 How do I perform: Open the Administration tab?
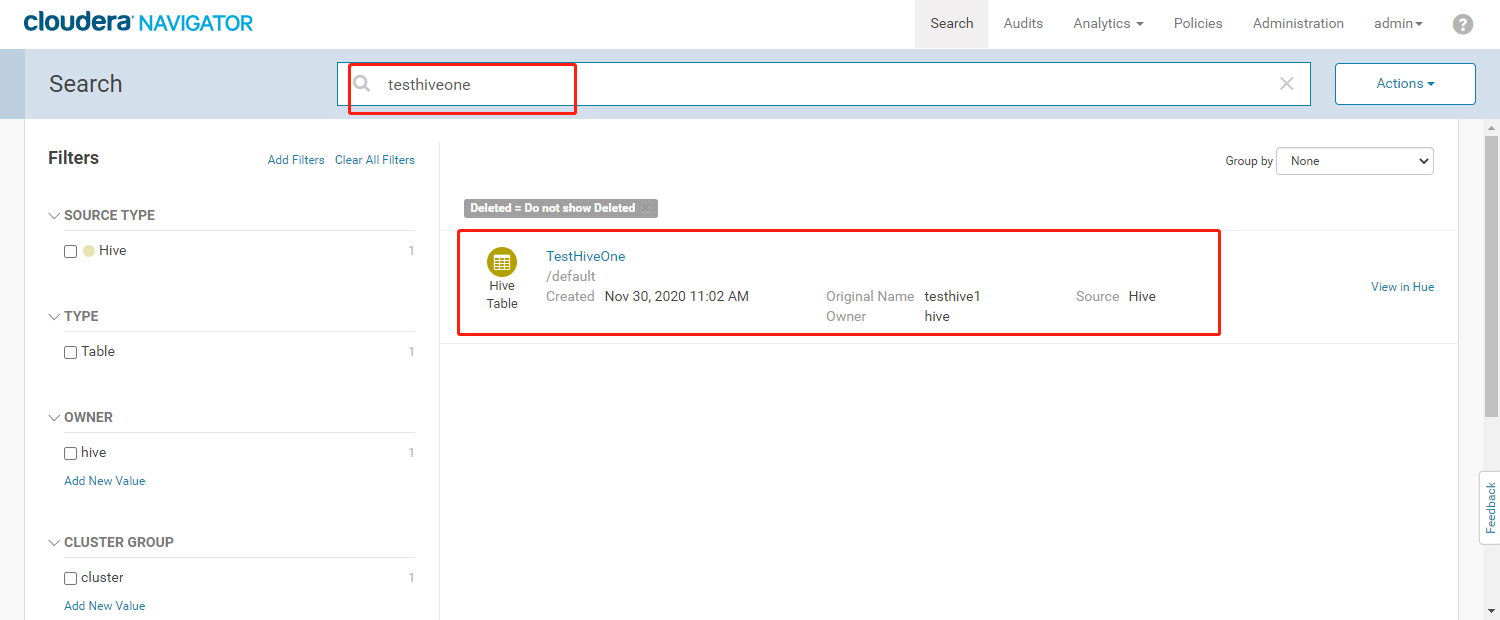(x=1298, y=23)
